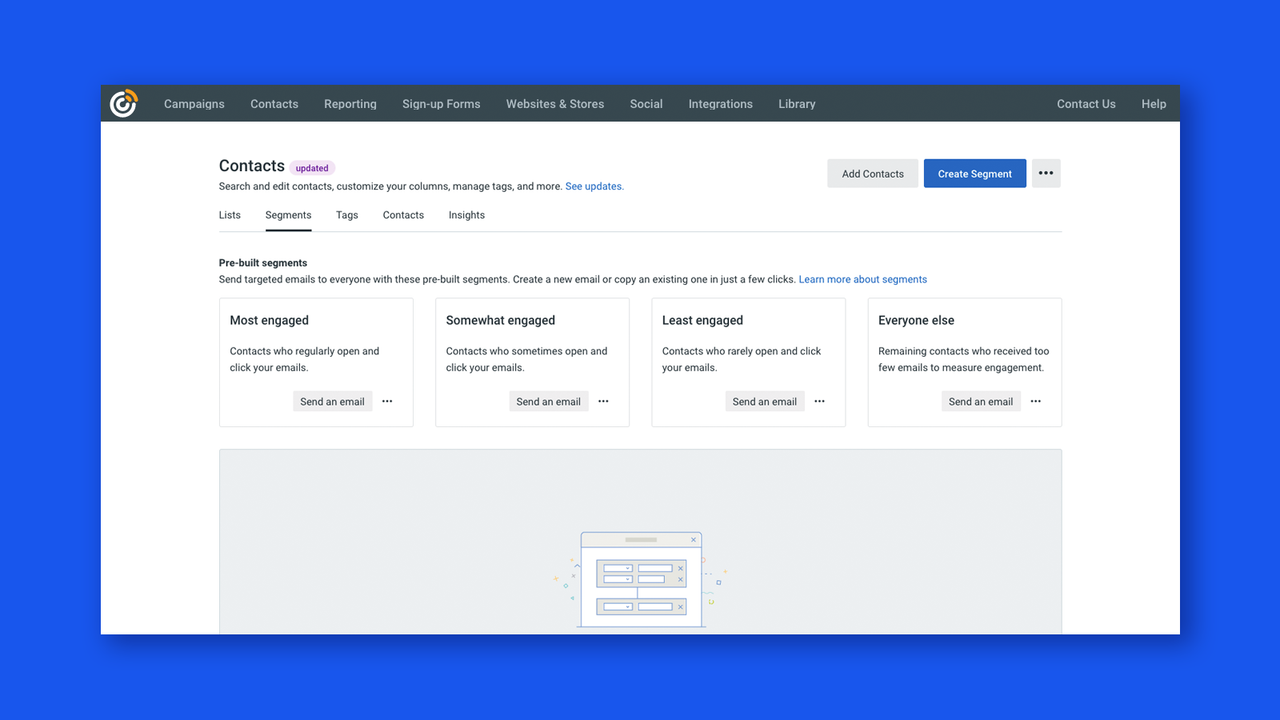Click the Constant Contact logo icon
Viewport: 1280px width, 720px height.
click(x=124, y=103)
